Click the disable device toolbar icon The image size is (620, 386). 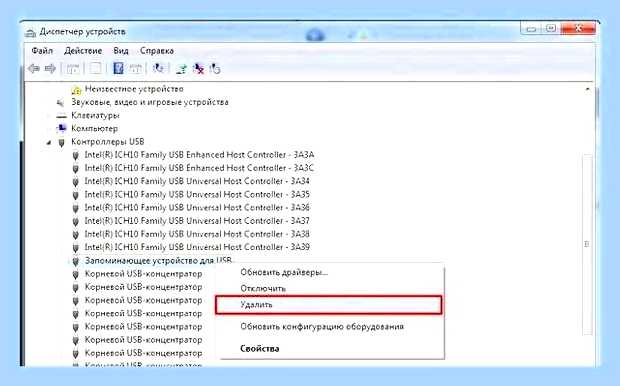click(x=215, y=69)
